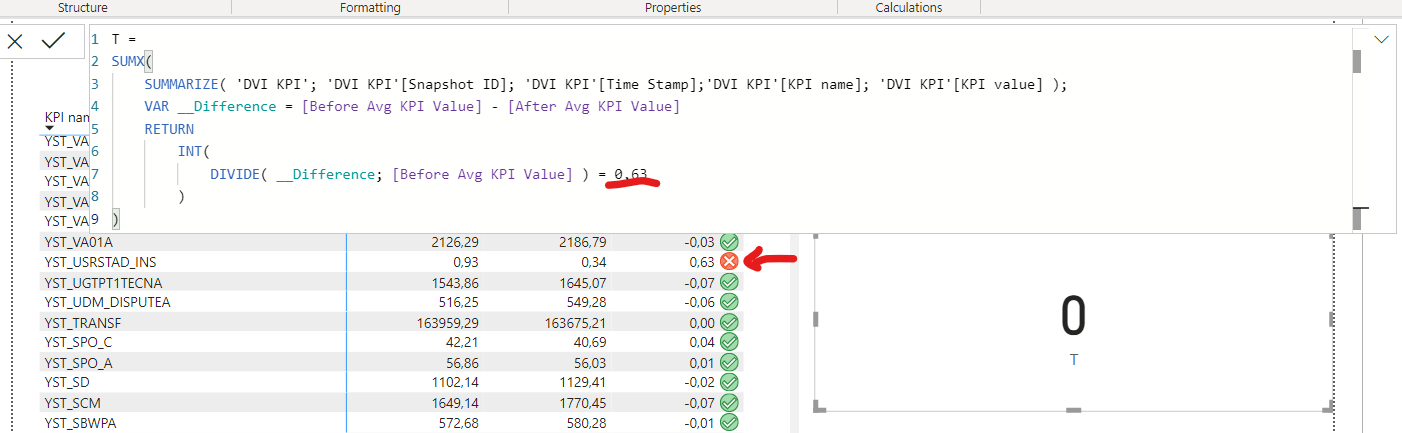The image size is (1402, 433).
Task: Commit the formula with checkmark icon
Action: pyautogui.click(x=53, y=40)
